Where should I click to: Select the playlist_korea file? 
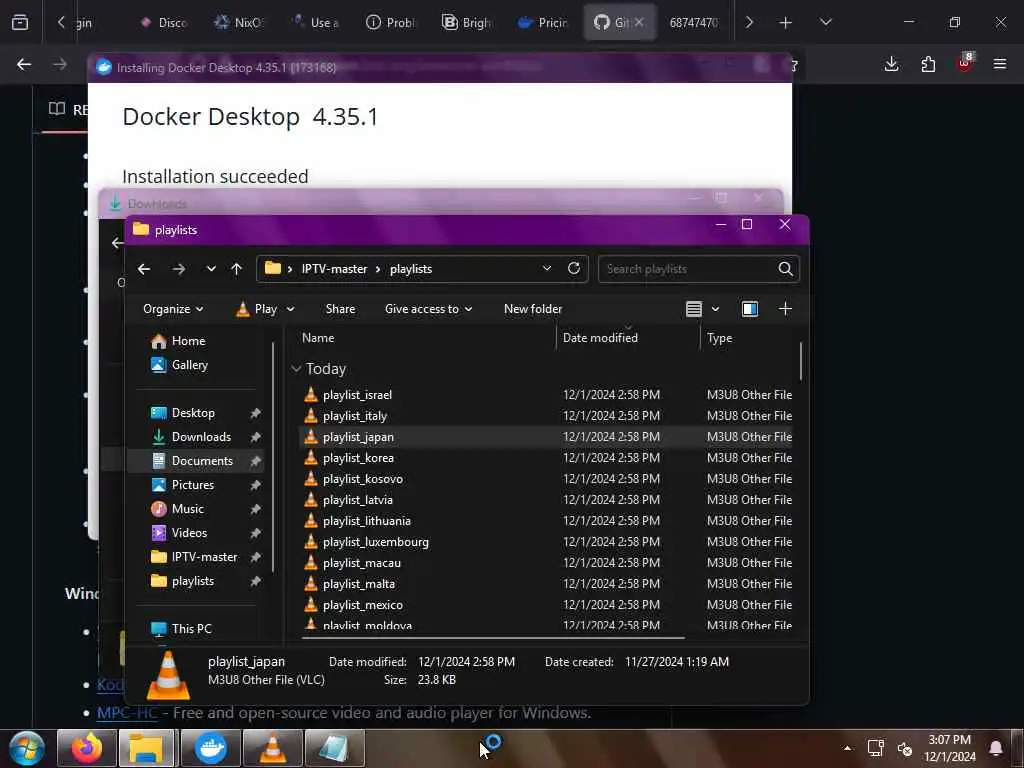point(358,458)
